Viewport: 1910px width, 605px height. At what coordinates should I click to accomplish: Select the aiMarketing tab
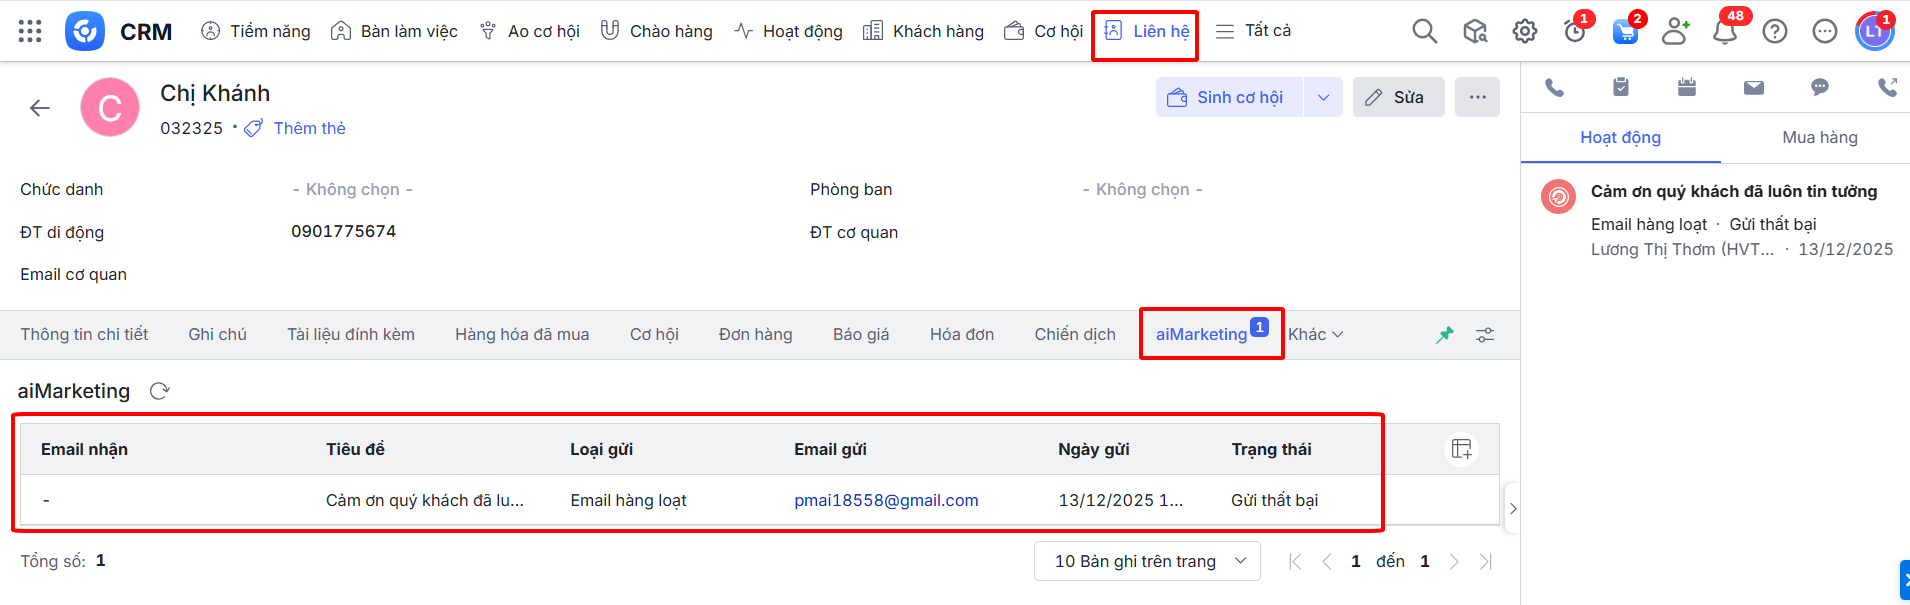[x=1202, y=334]
